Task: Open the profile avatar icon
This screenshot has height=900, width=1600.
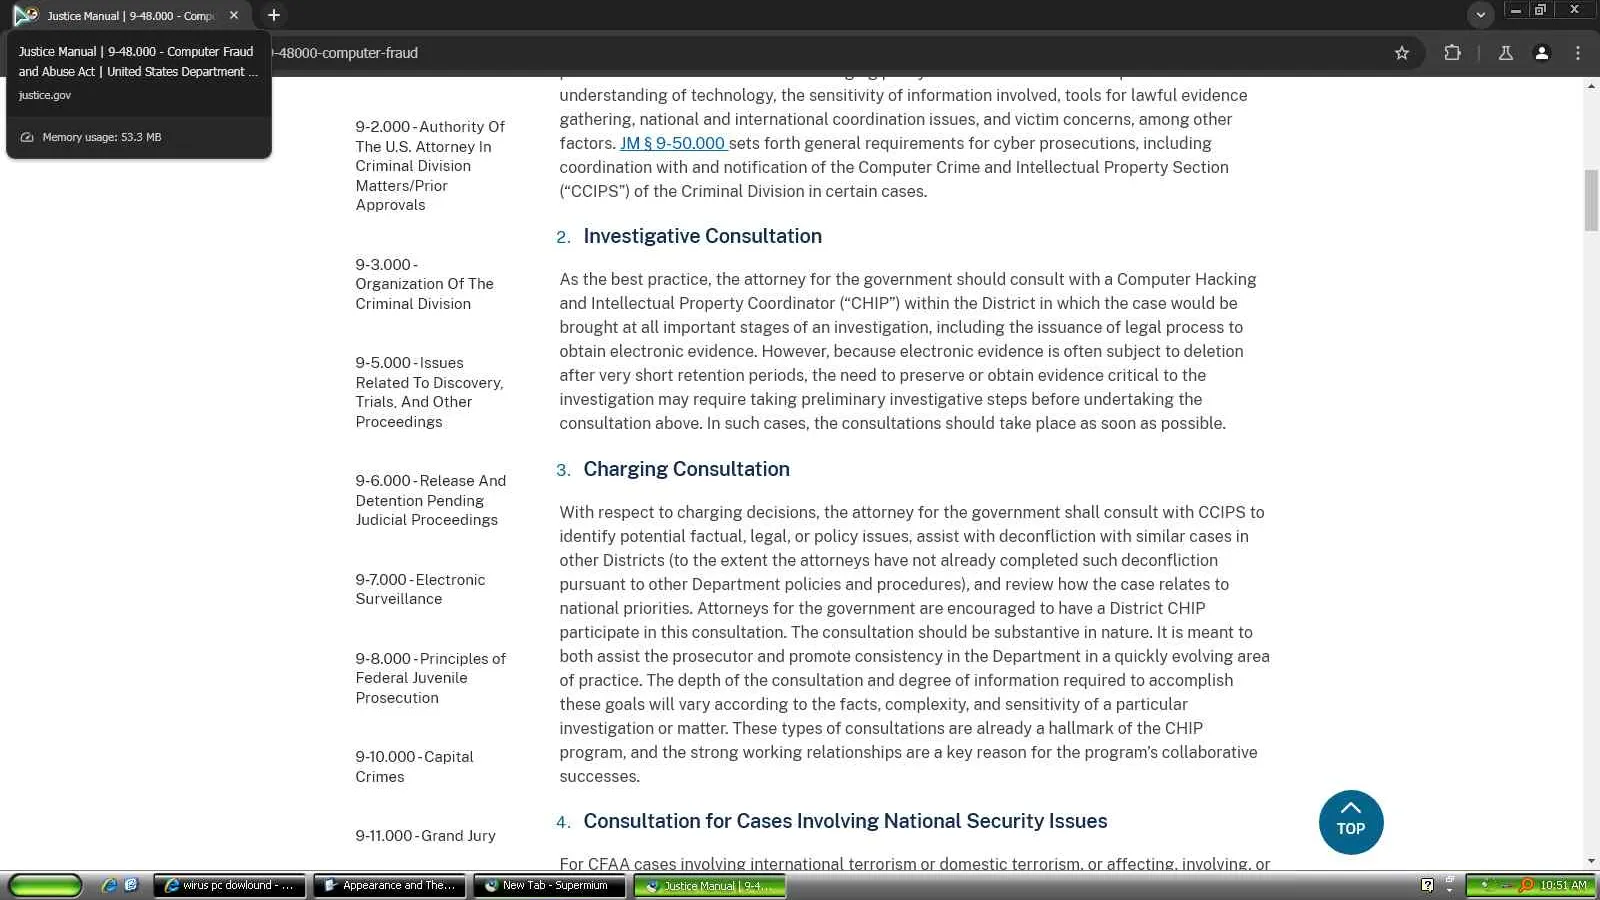Action: coord(1542,53)
